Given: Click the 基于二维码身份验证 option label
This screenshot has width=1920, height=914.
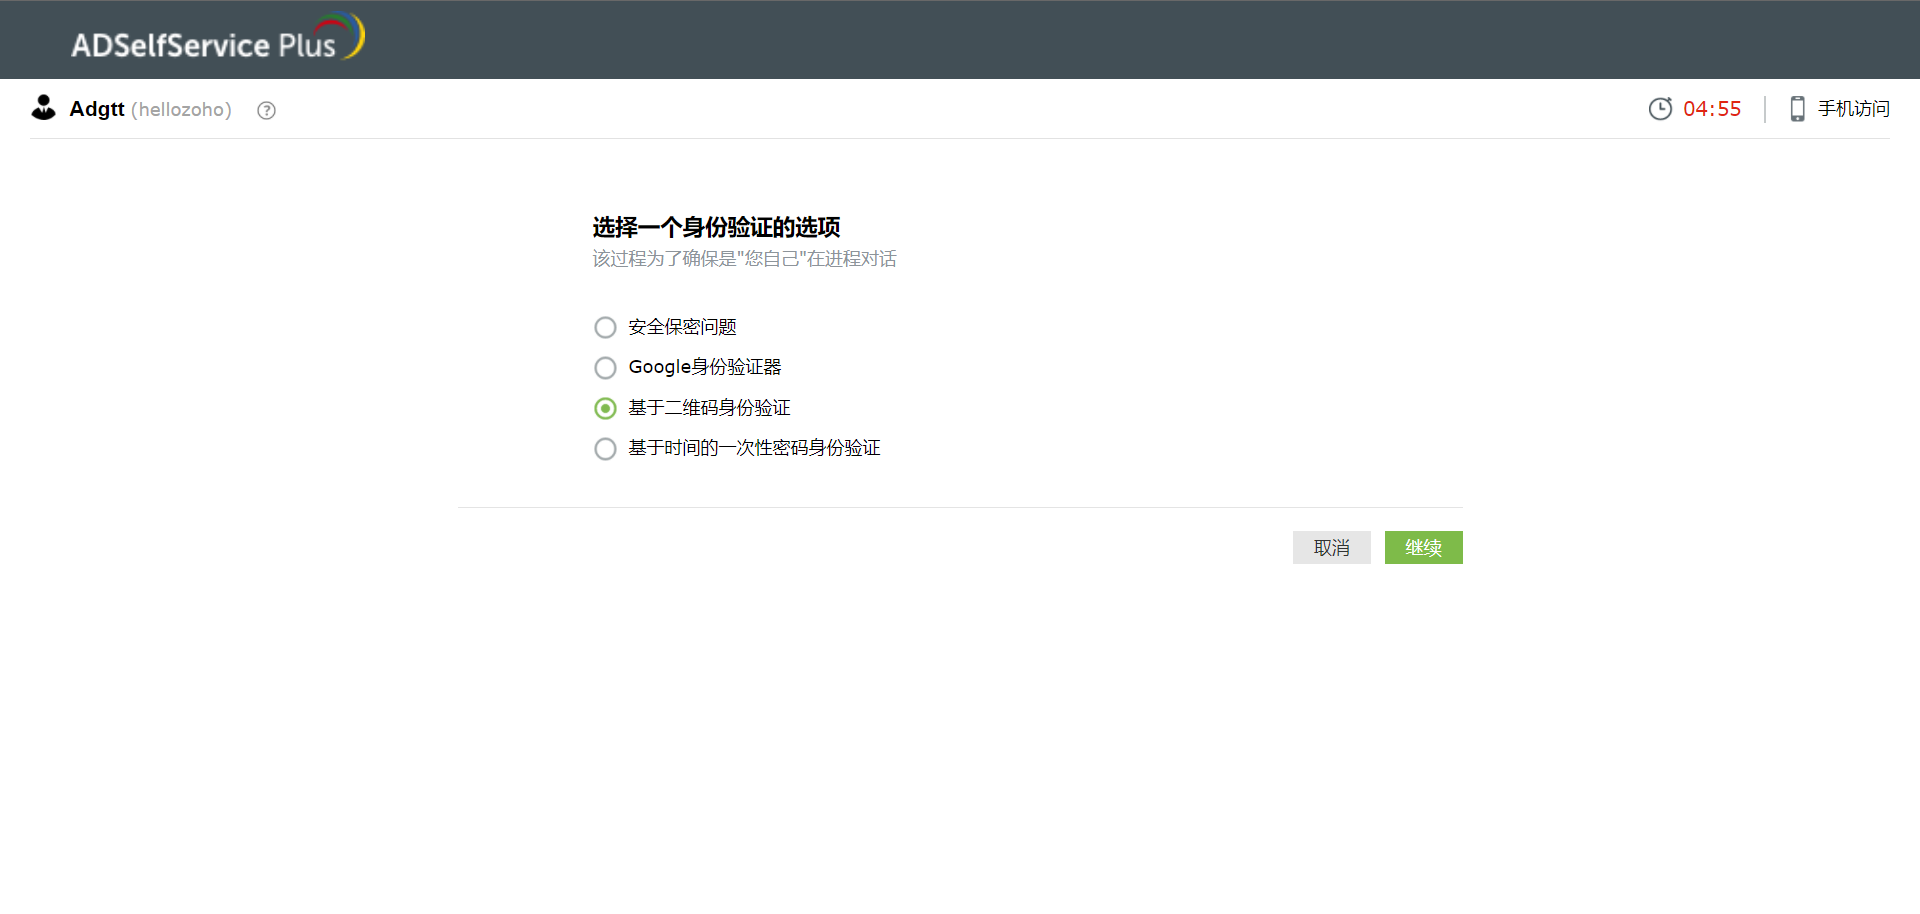Looking at the screenshot, I should point(709,408).
